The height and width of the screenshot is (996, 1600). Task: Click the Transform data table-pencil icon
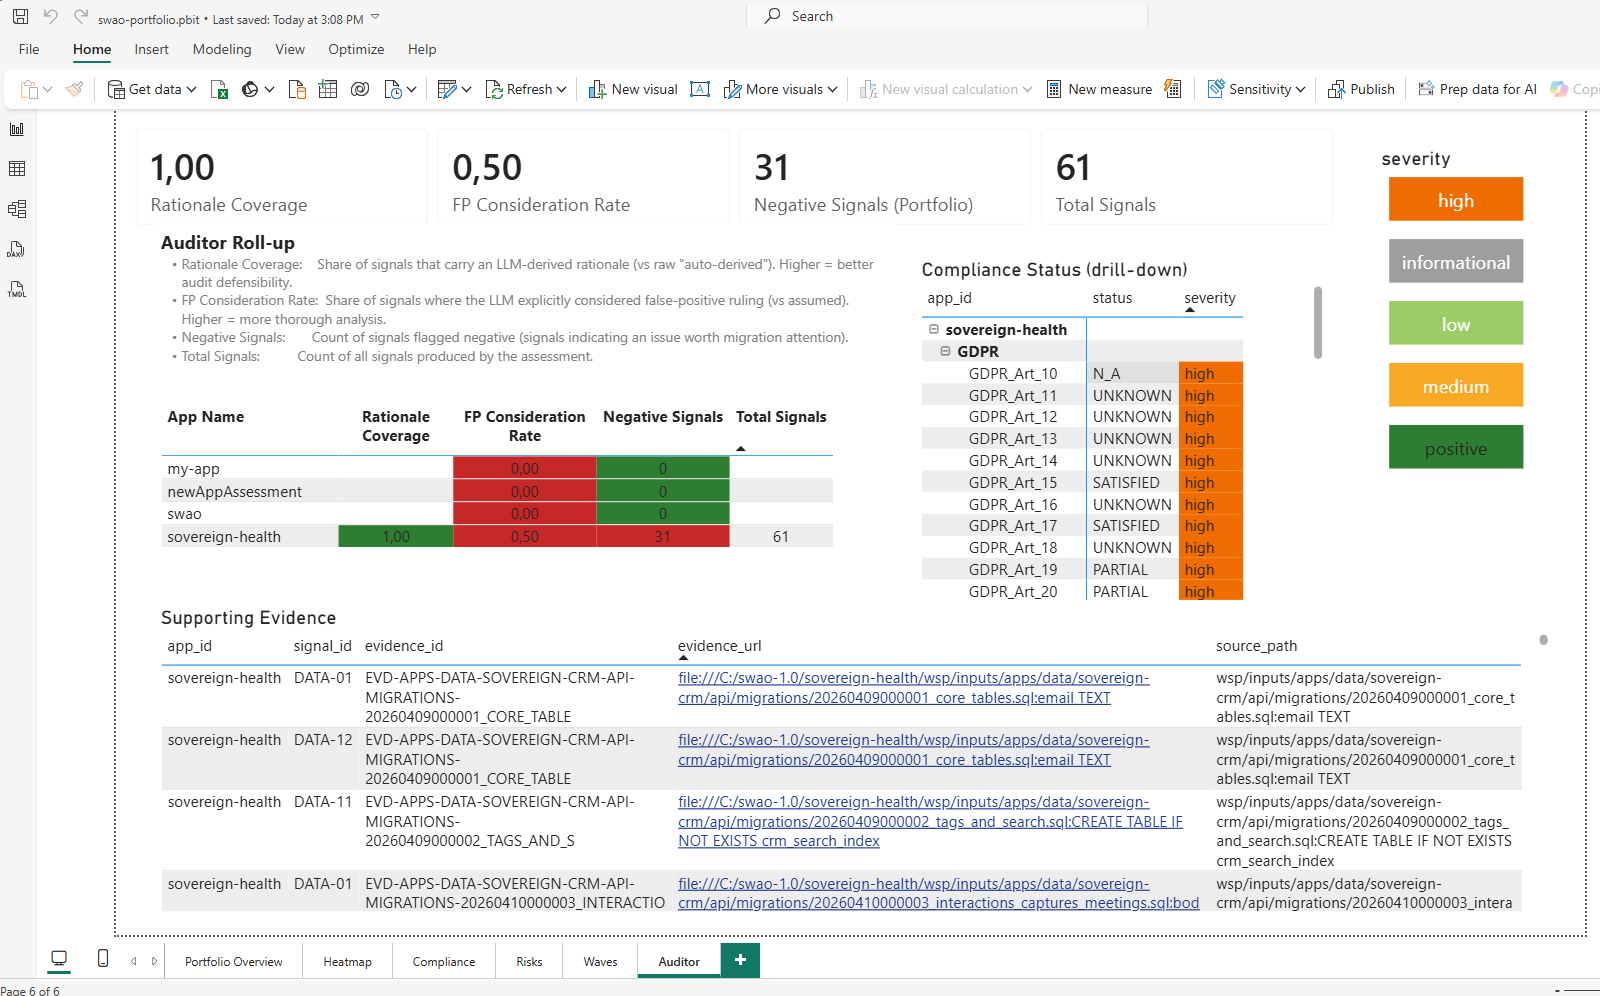(x=447, y=89)
